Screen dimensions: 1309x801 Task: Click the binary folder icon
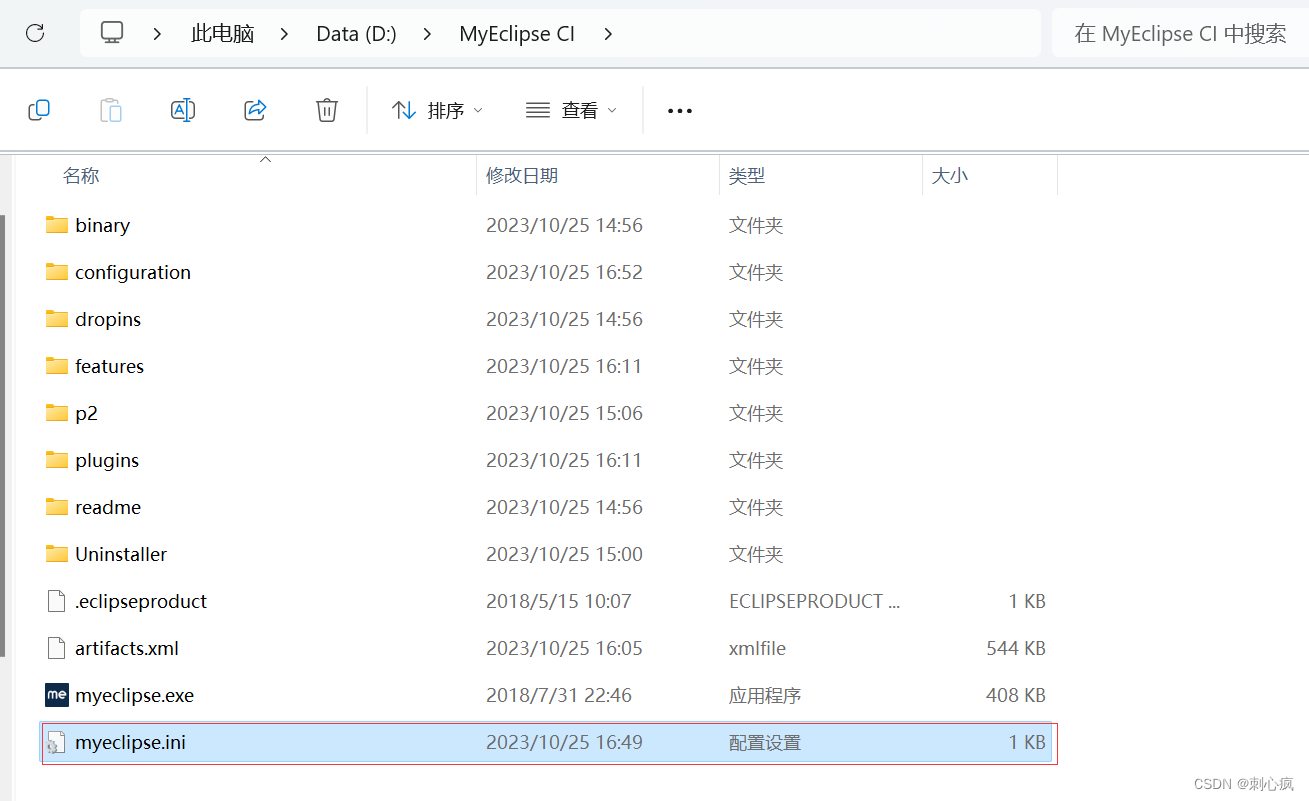[57, 225]
